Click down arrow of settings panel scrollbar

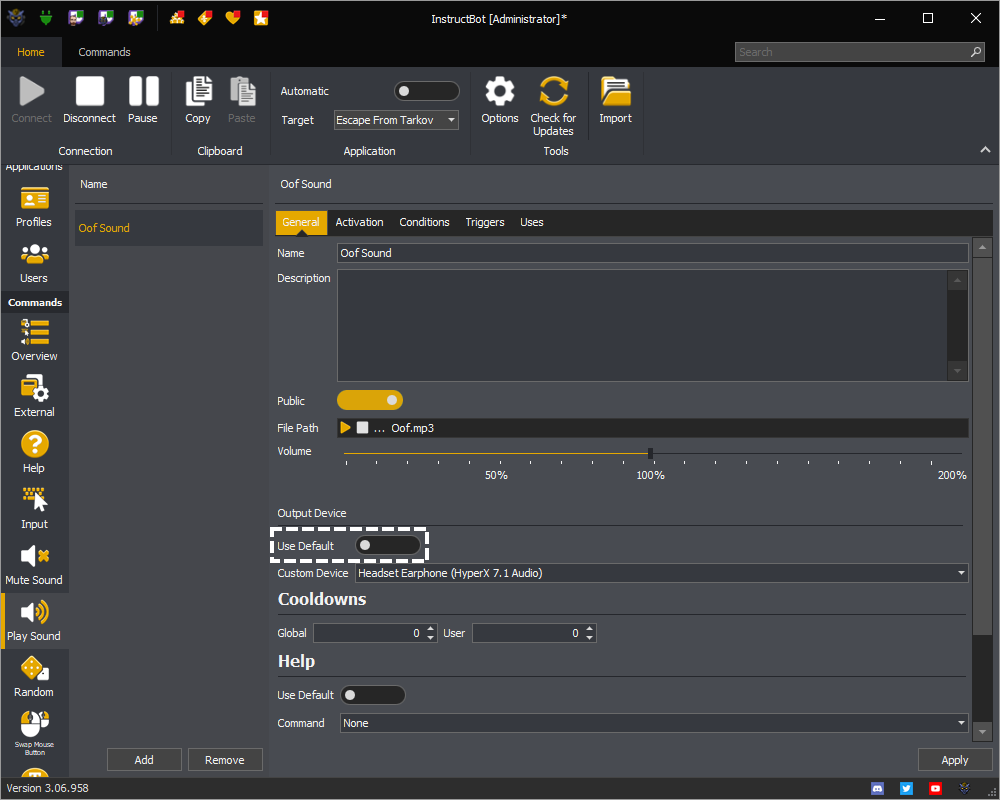(x=982, y=732)
